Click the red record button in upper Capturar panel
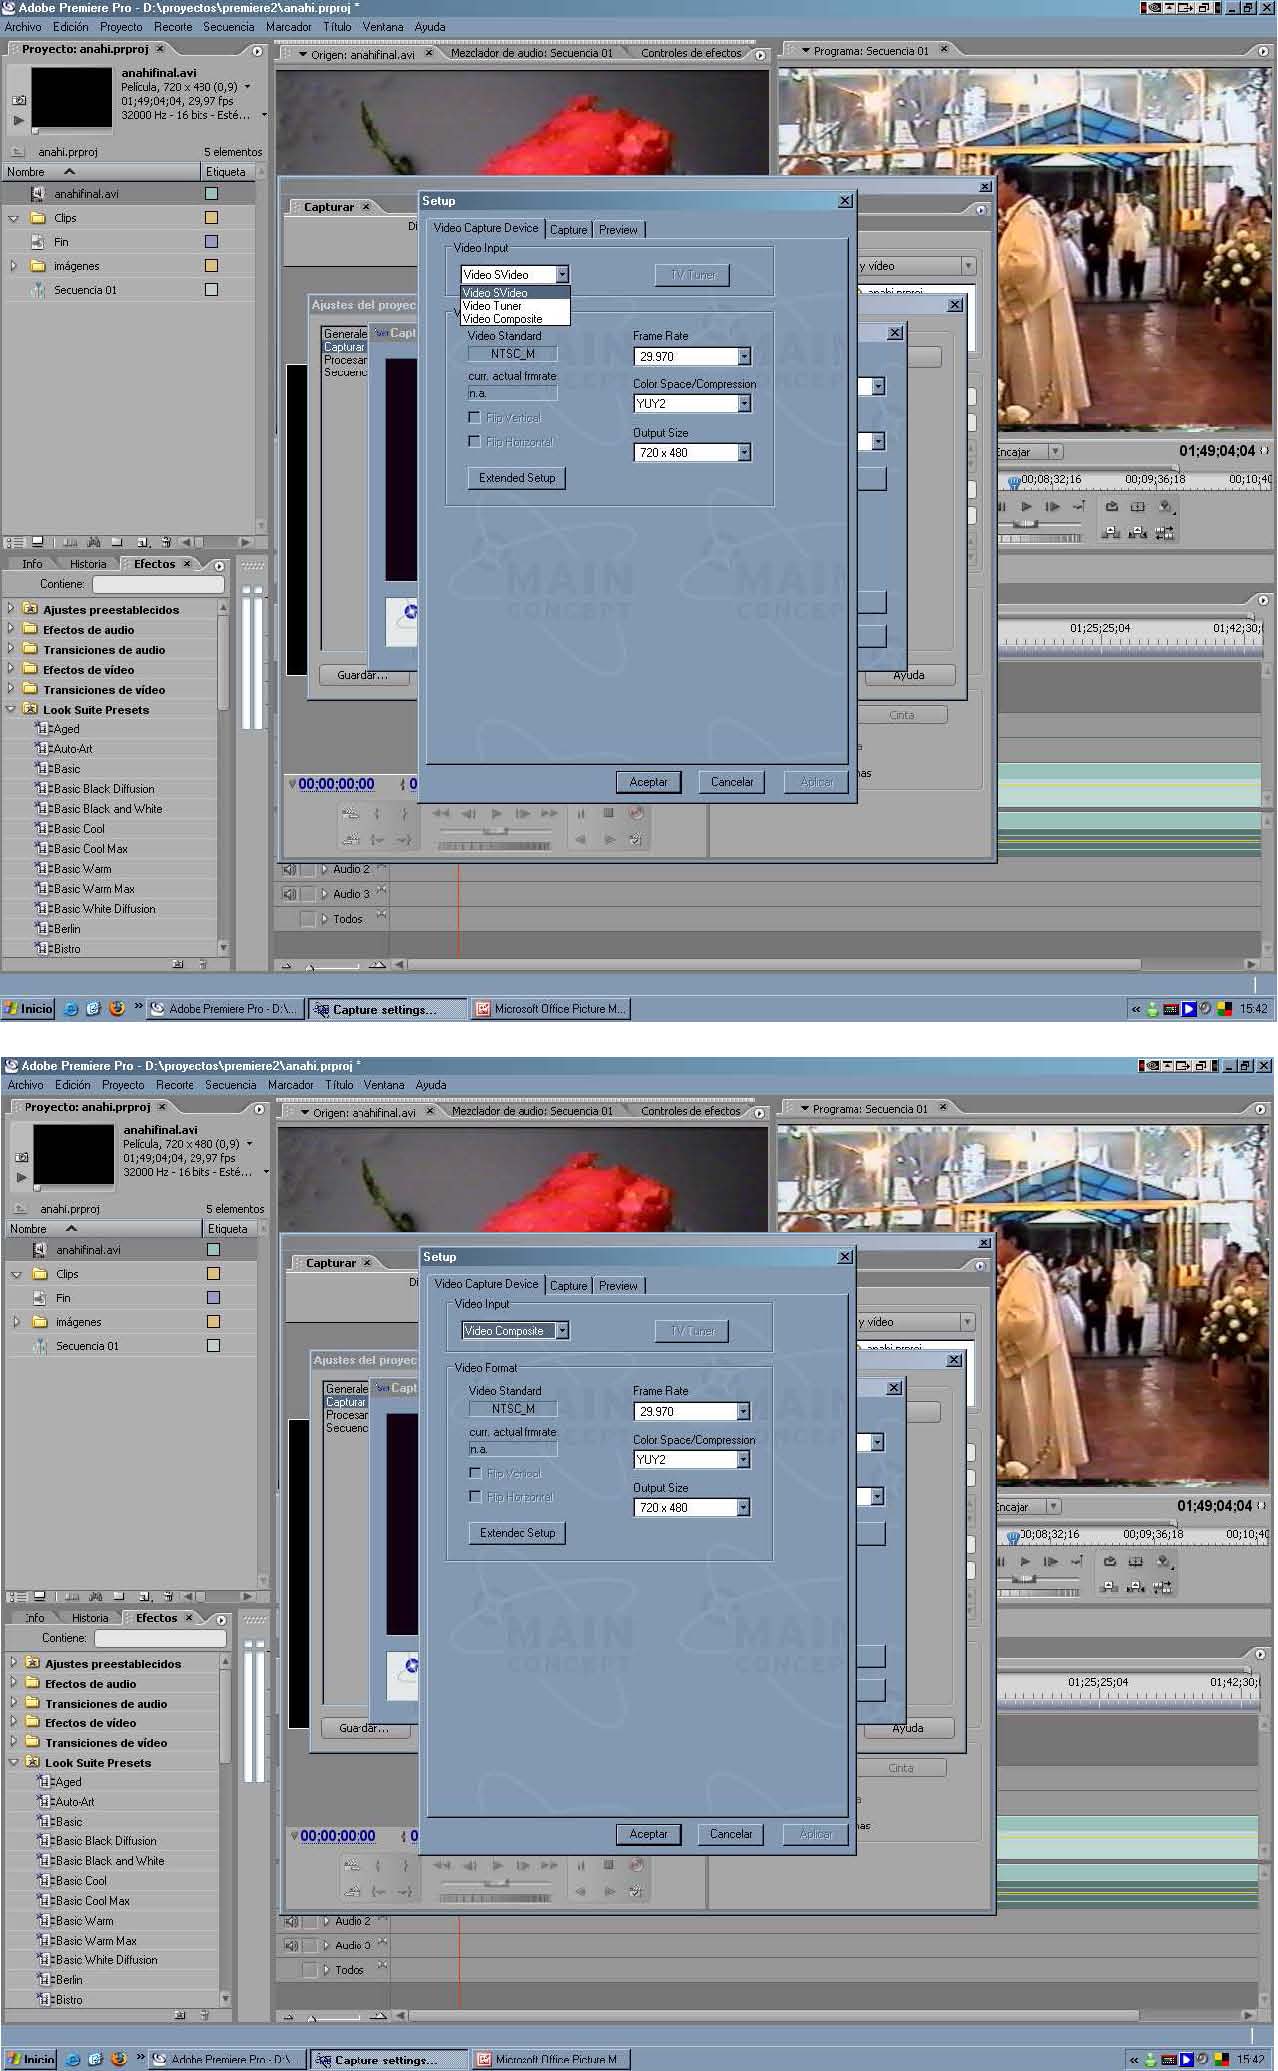The width and height of the screenshot is (1278, 2071). coord(636,814)
